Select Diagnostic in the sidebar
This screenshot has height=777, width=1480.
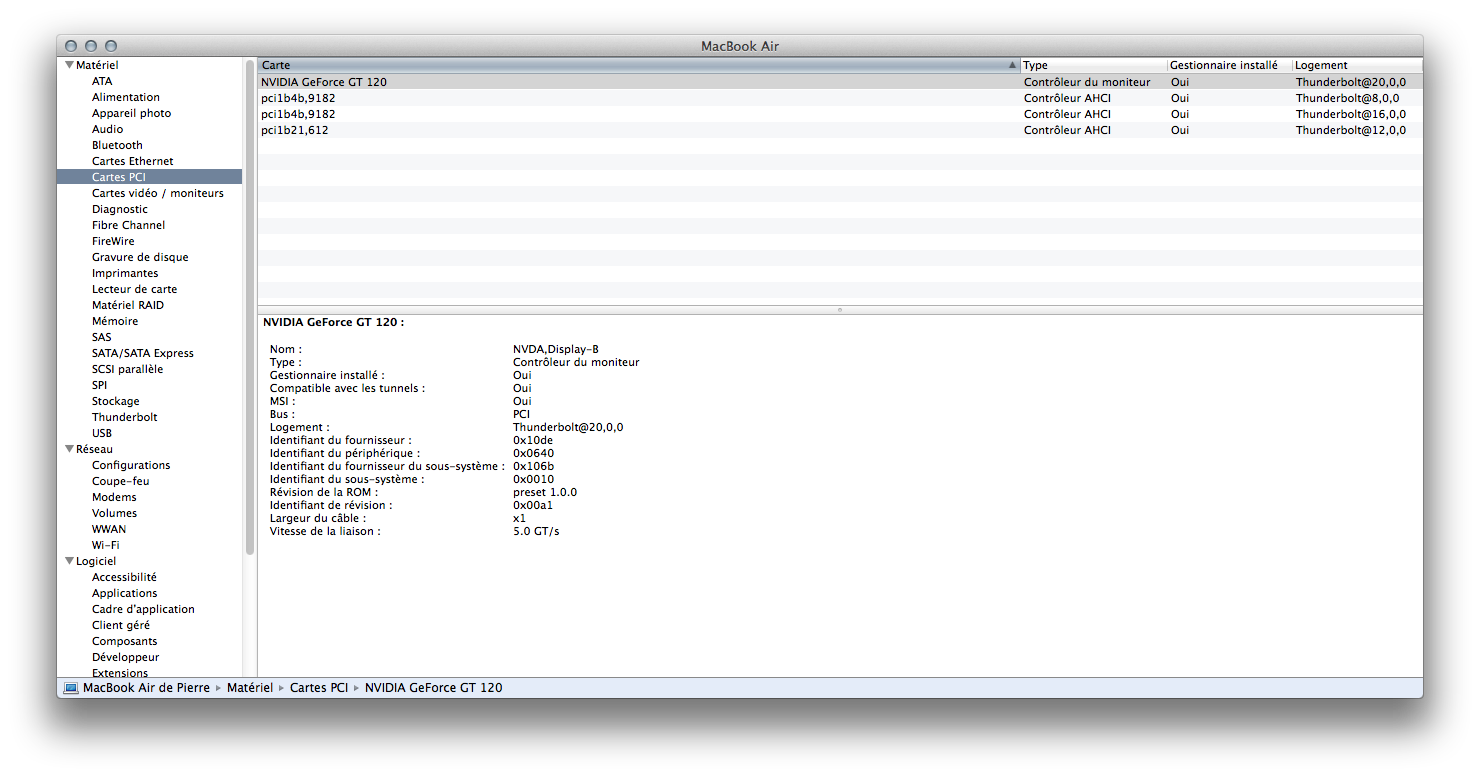click(x=120, y=209)
